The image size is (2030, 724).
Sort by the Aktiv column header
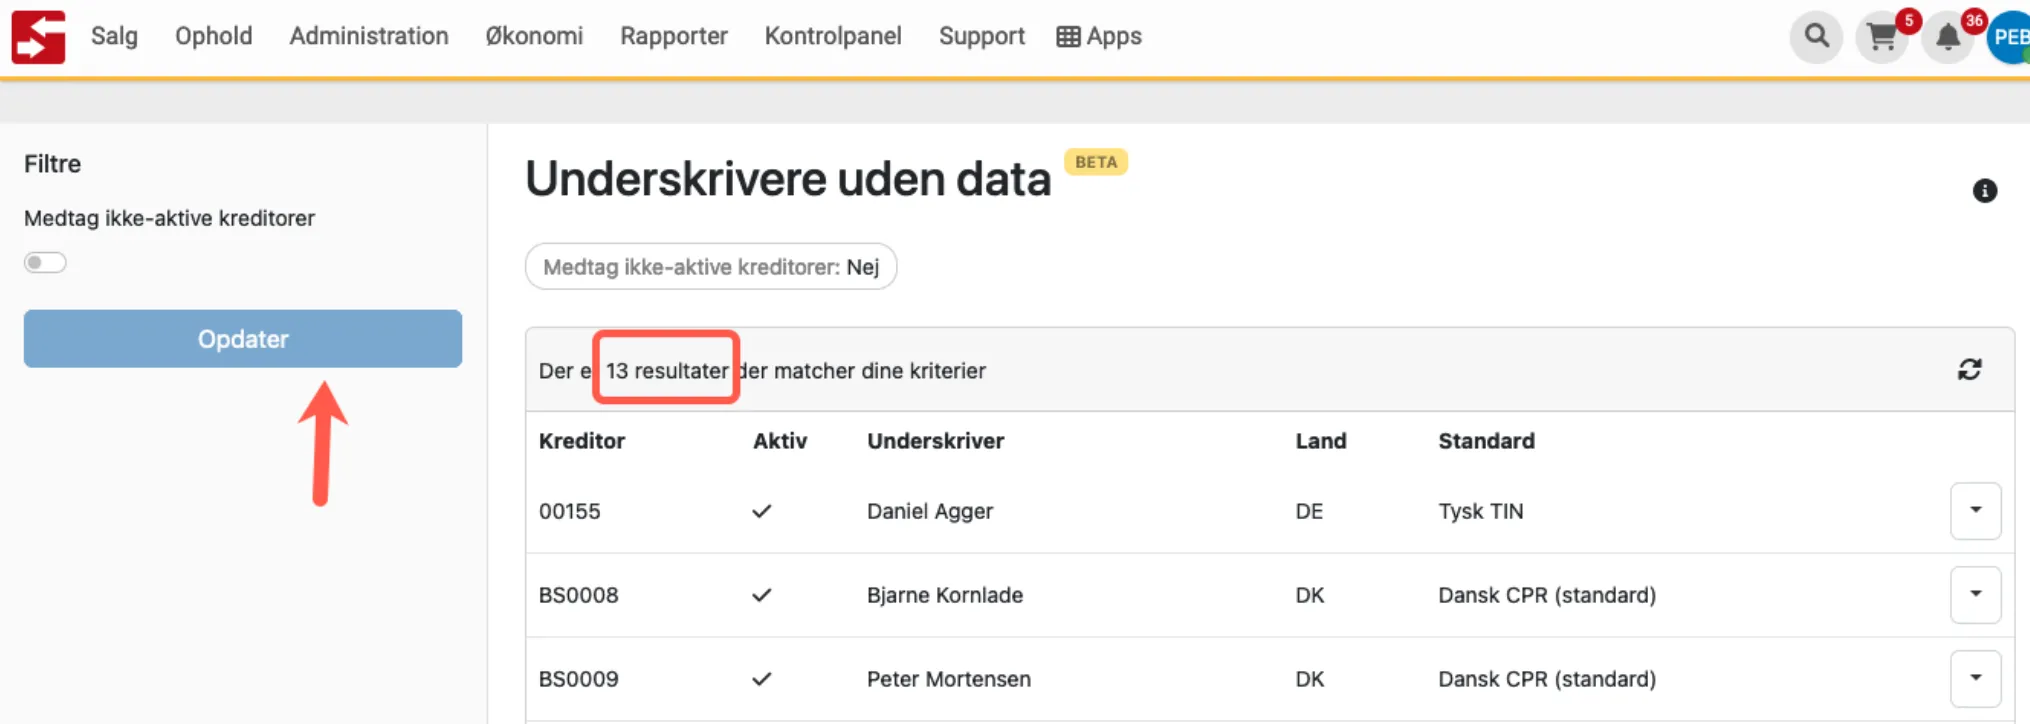pos(780,441)
